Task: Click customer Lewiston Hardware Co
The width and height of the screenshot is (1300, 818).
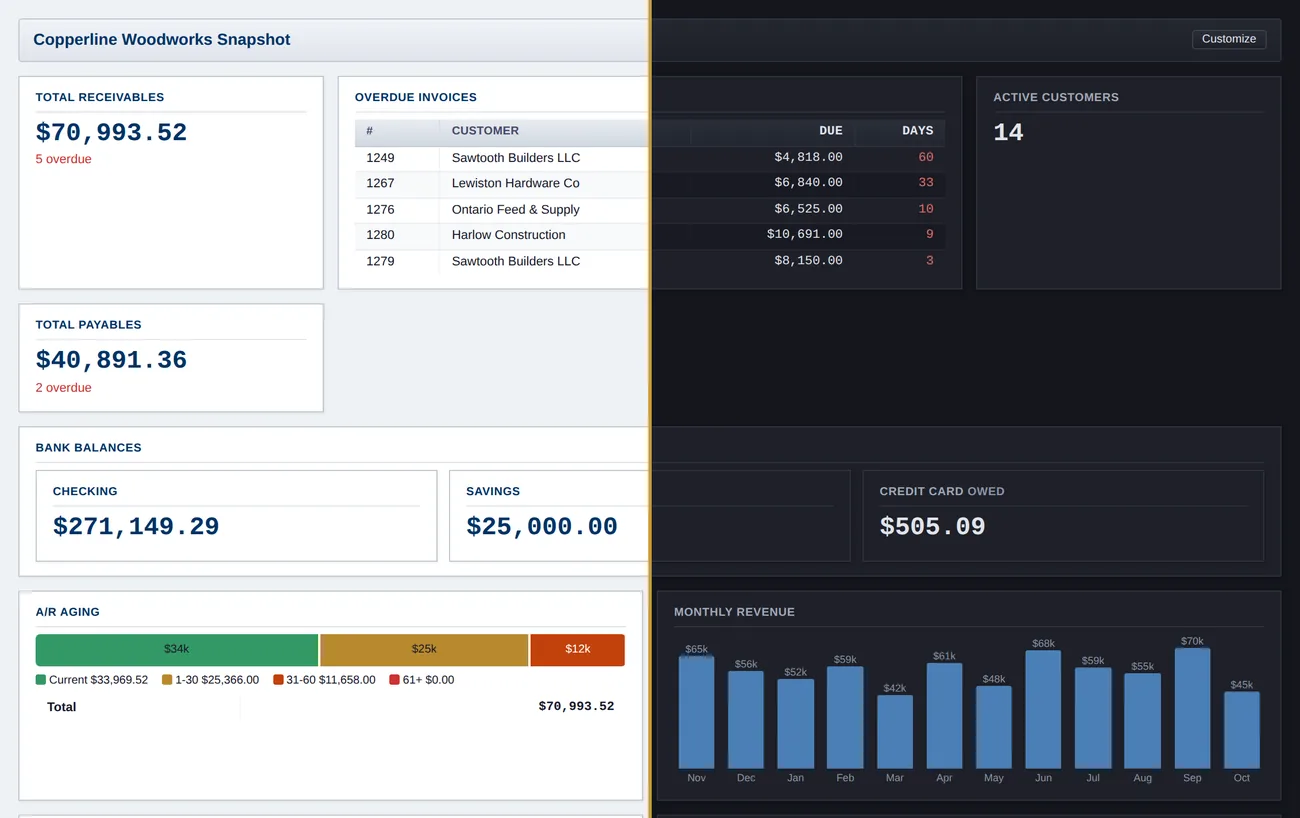Action: click(x=515, y=183)
